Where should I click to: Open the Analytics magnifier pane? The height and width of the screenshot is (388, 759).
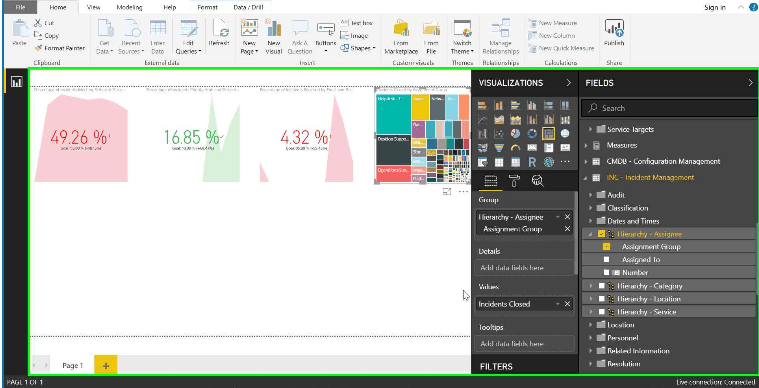[537, 181]
